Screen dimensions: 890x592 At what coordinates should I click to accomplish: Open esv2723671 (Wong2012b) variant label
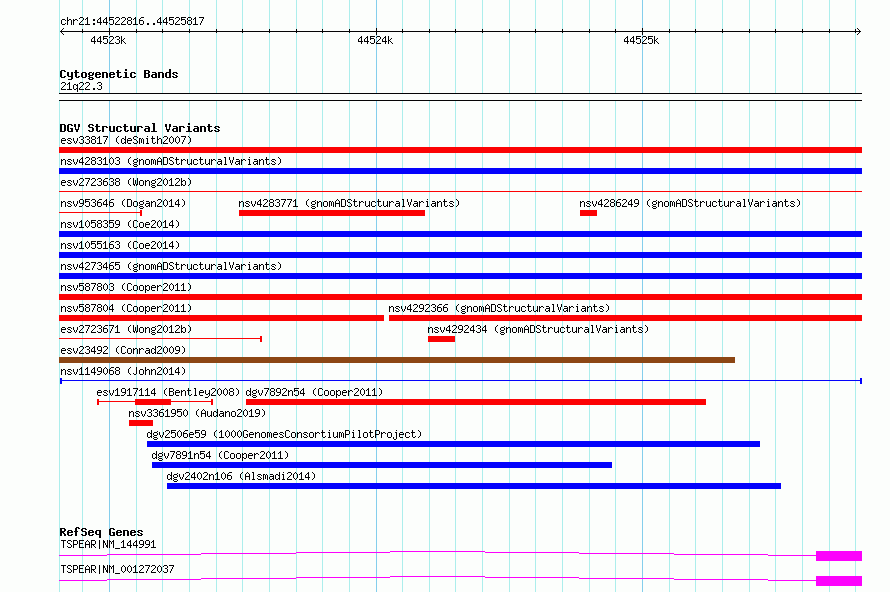[x=126, y=329]
